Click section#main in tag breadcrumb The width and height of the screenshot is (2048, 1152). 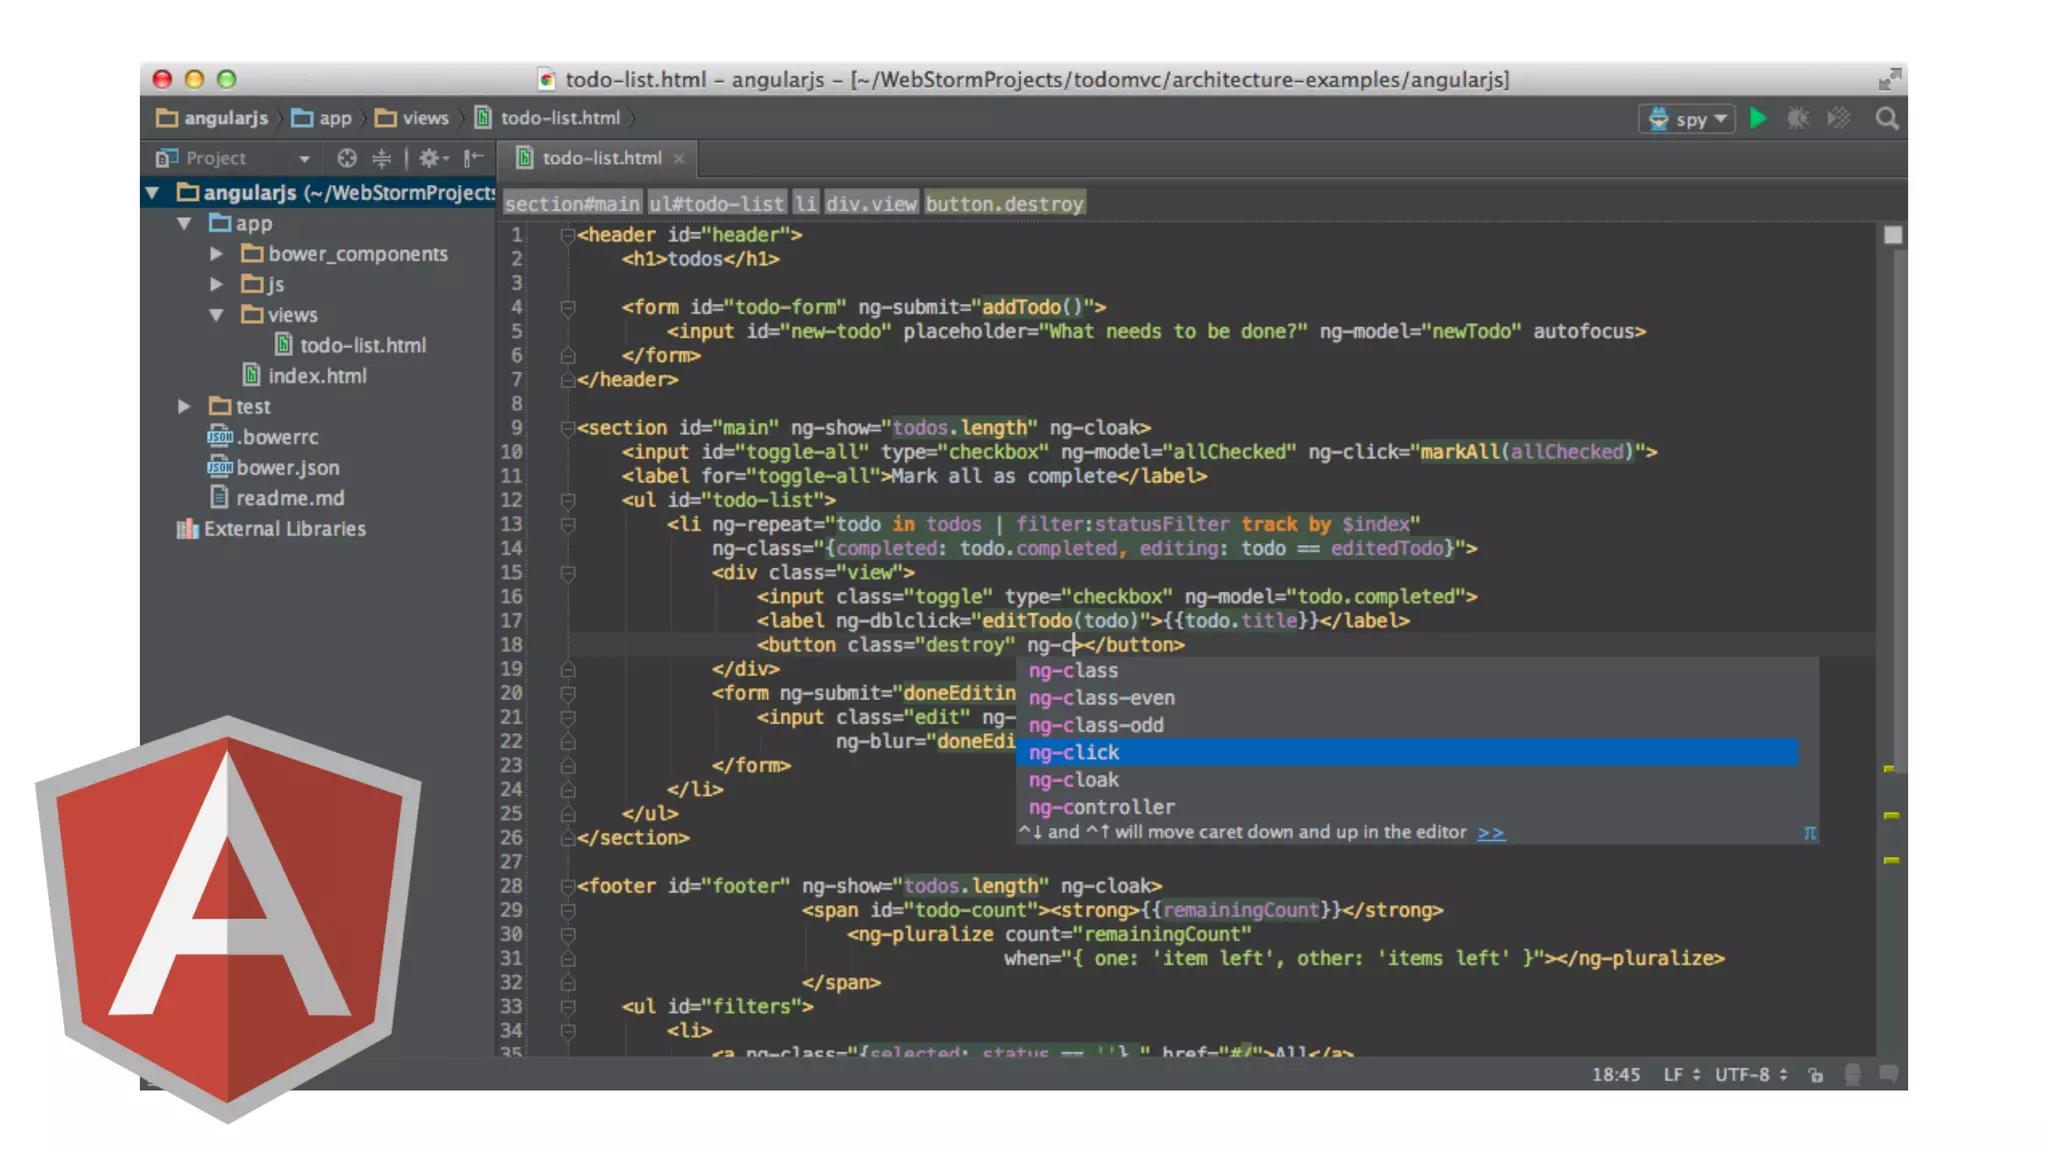(x=572, y=204)
